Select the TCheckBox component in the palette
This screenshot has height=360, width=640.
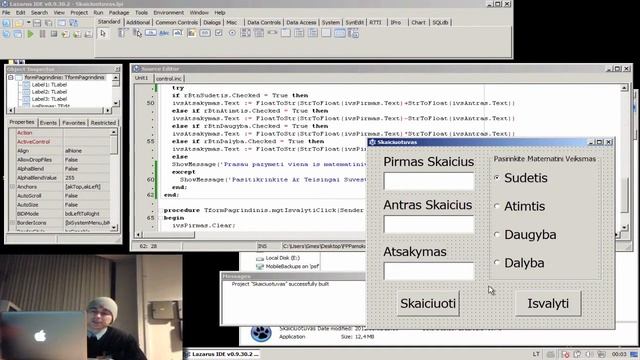[219, 33]
